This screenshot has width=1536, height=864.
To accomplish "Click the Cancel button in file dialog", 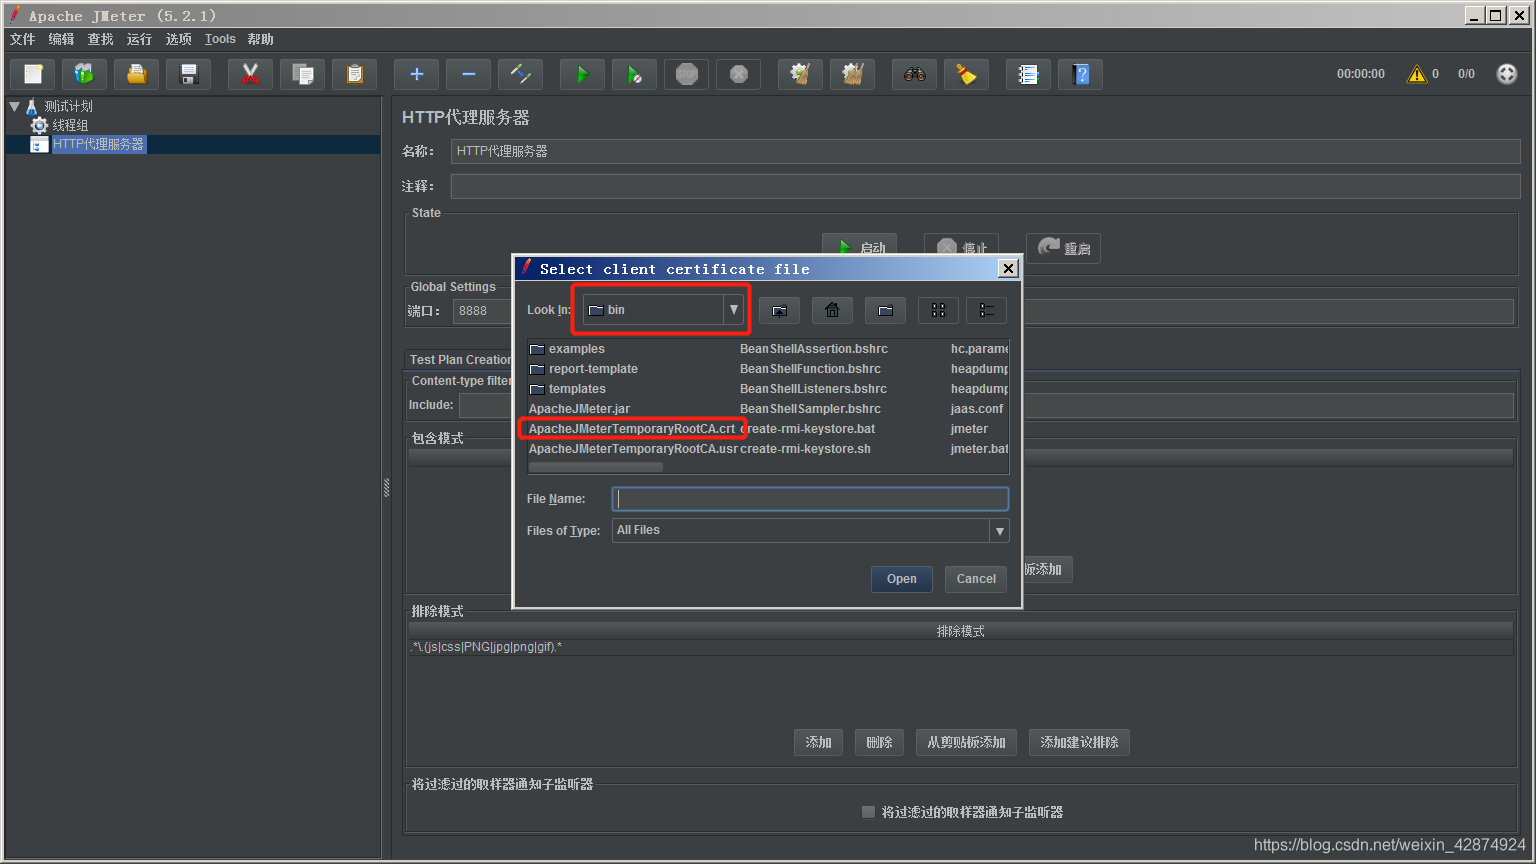I will point(976,579).
